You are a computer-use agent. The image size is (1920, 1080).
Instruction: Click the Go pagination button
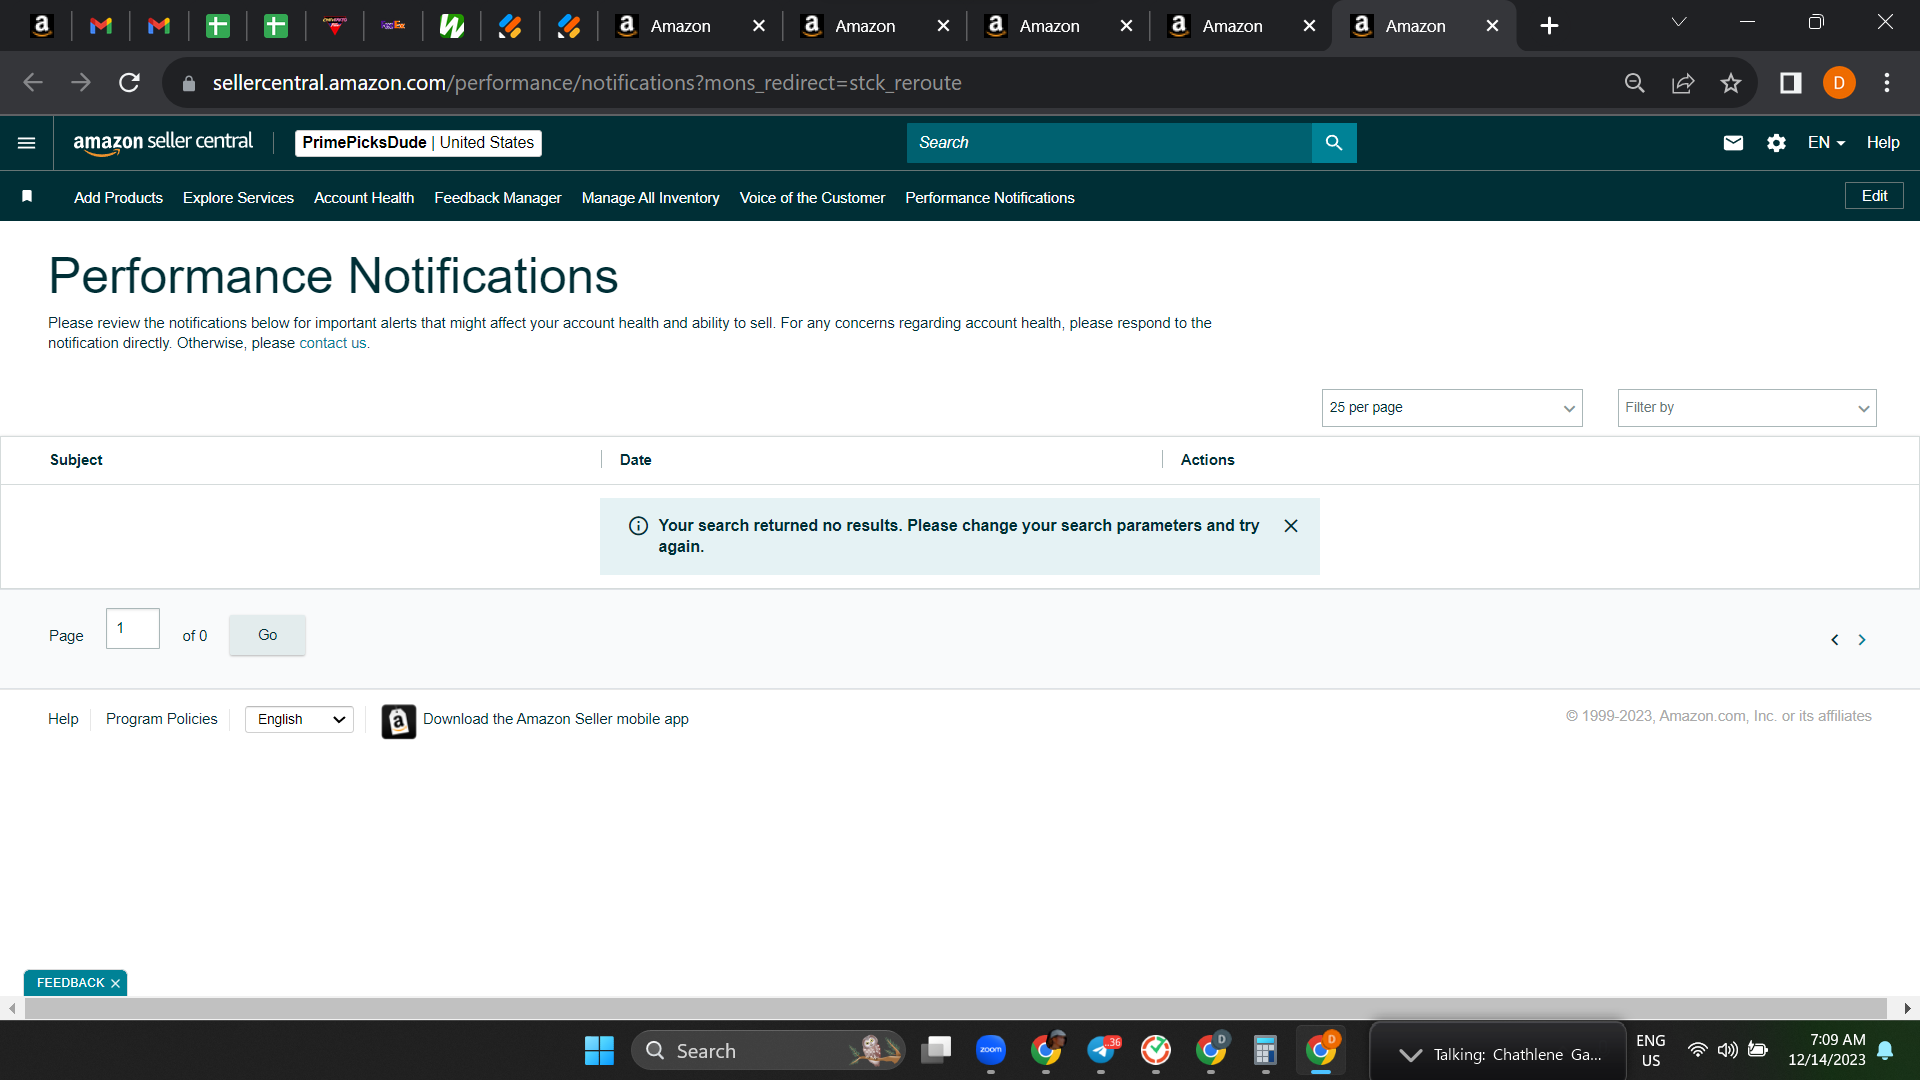click(267, 635)
